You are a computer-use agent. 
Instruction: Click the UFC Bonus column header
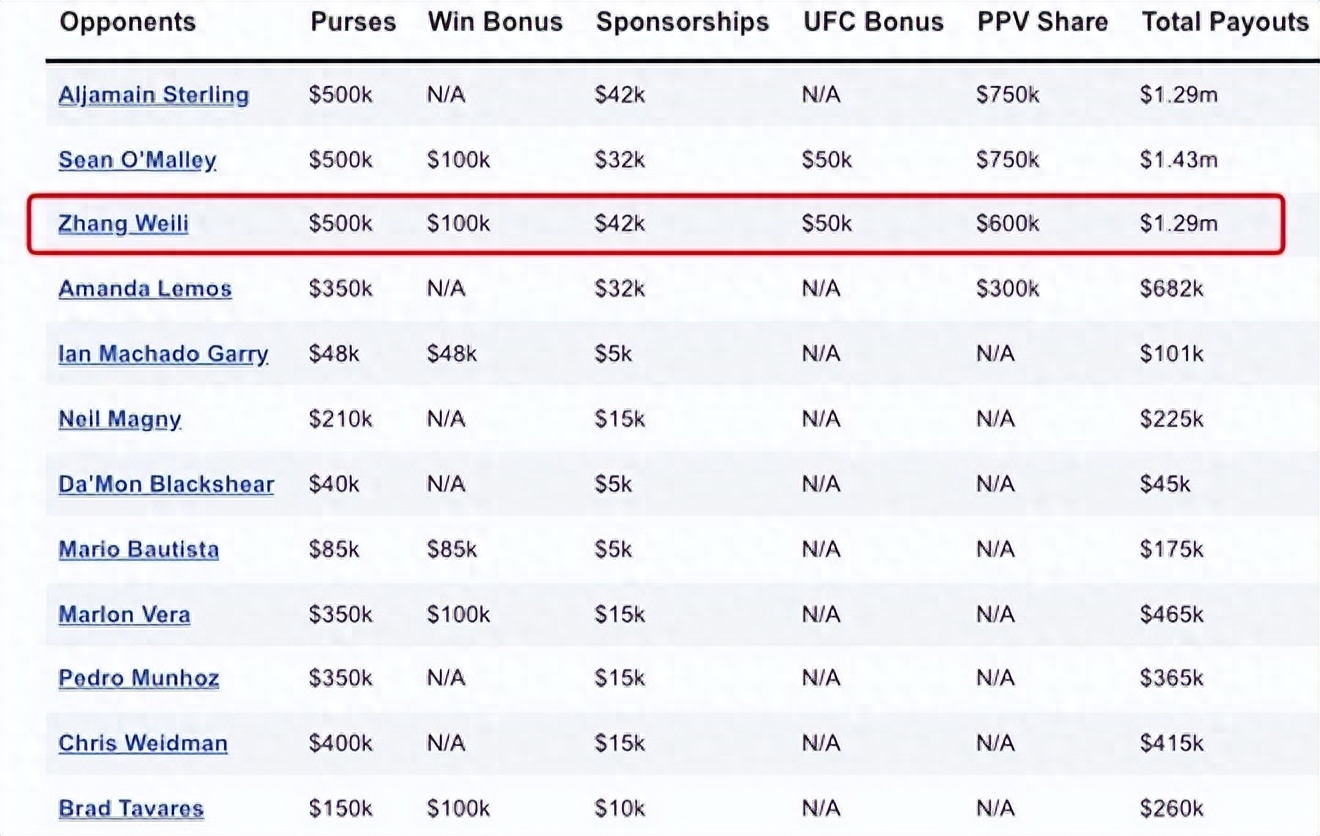(873, 23)
